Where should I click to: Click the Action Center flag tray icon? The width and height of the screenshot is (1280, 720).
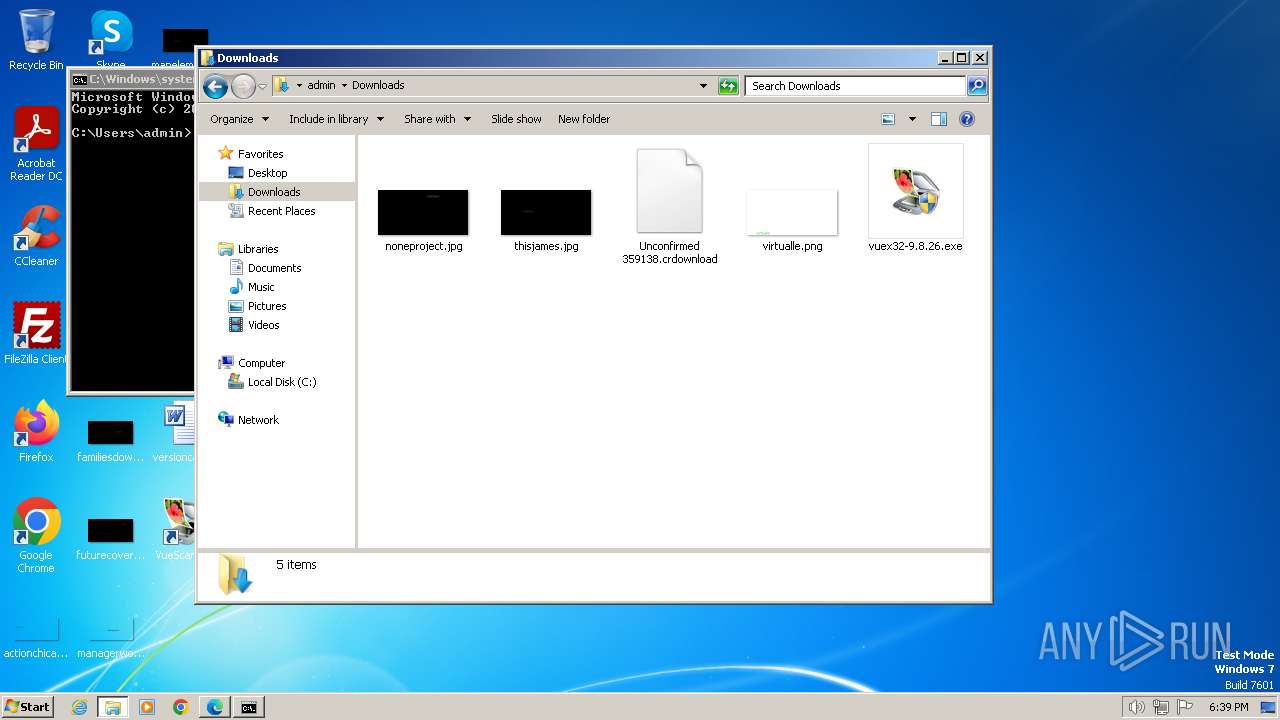1184,707
